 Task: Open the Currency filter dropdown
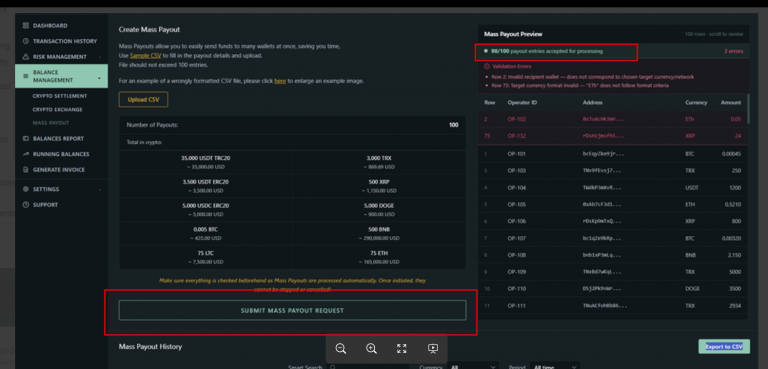pos(473,367)
